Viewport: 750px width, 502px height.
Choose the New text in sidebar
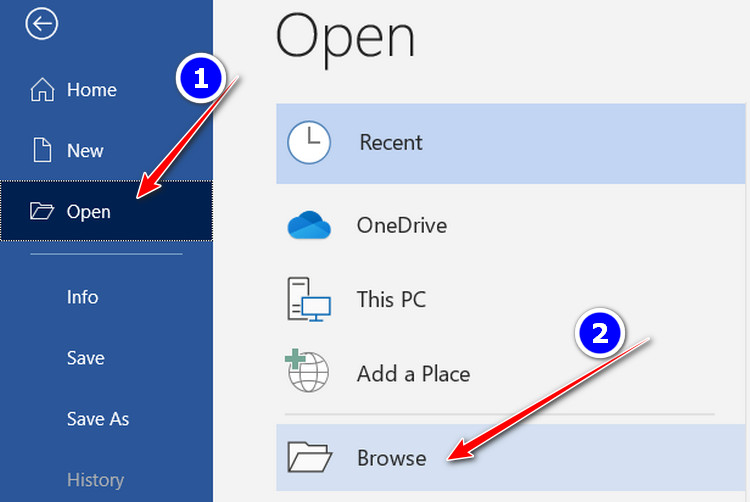click(85, 151)
